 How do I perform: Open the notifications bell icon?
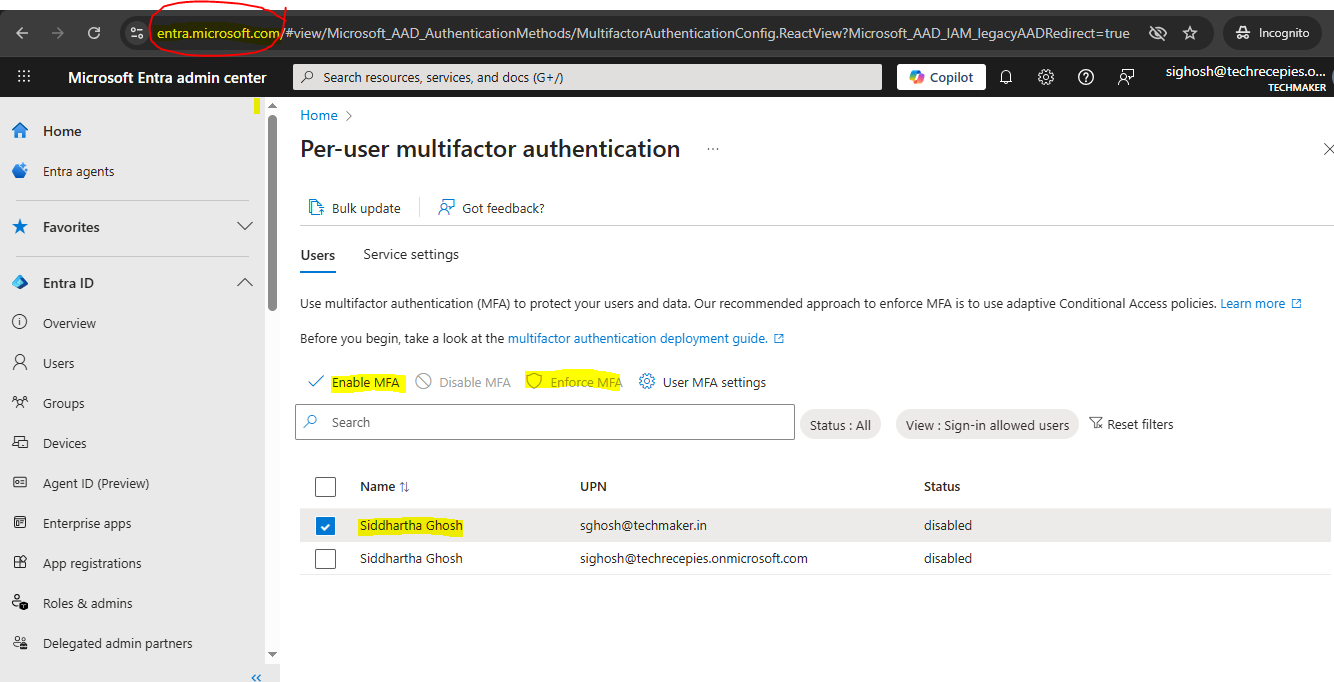(1006, 77)
